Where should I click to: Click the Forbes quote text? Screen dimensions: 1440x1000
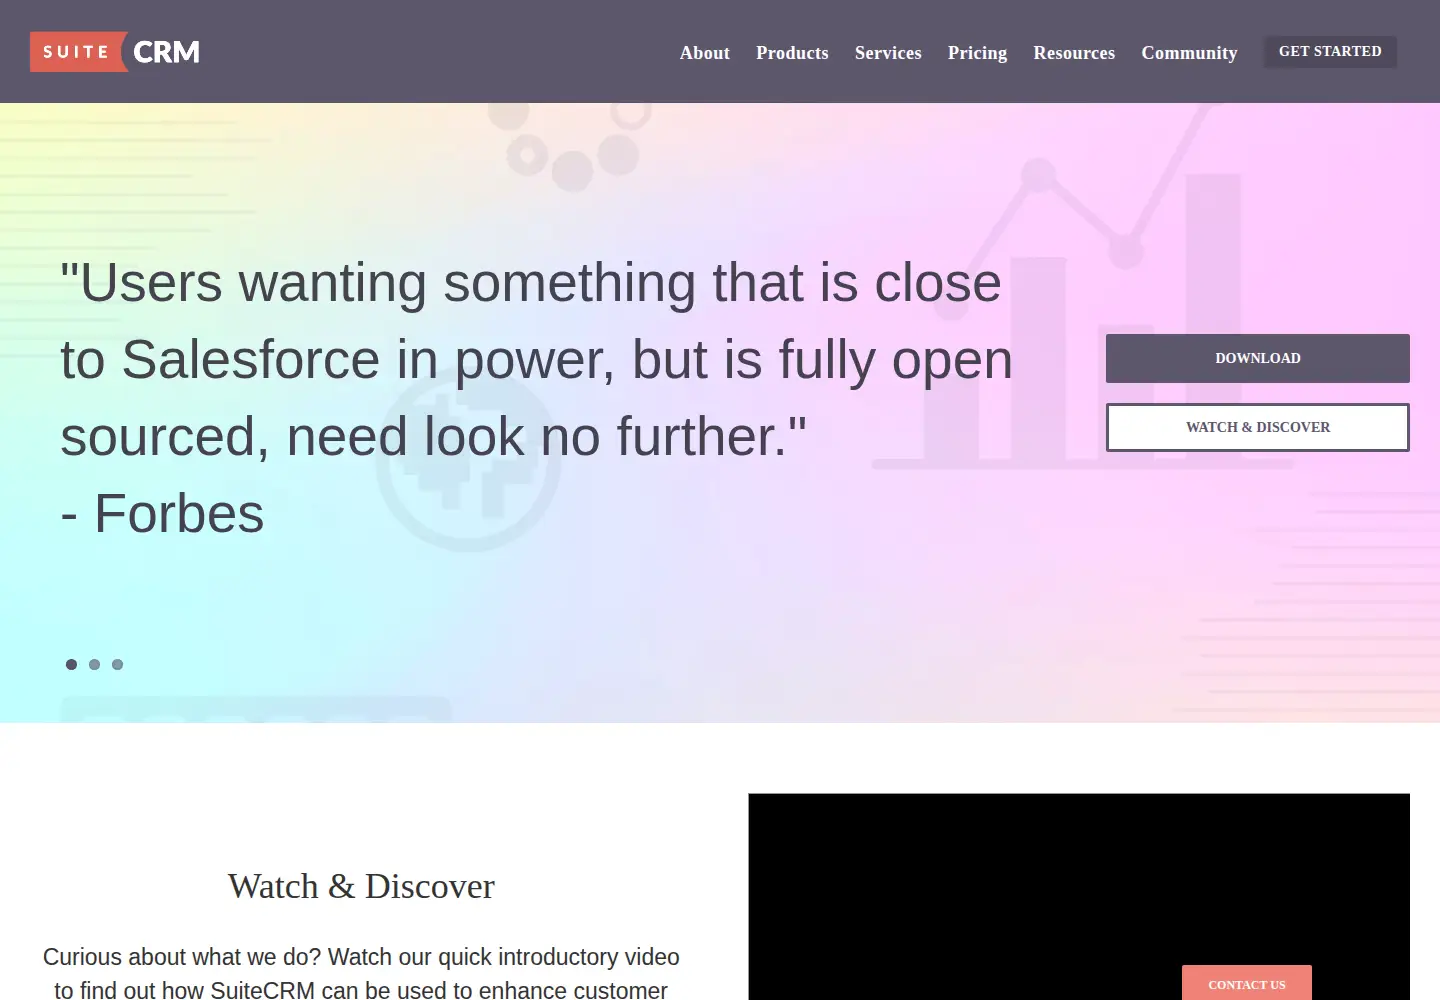coord(536,398)
